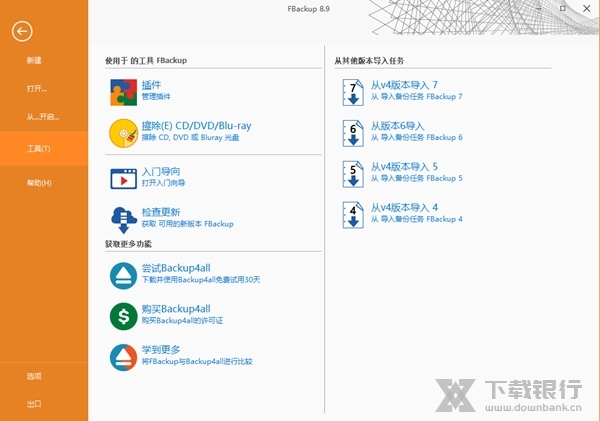Click 将FBackup与Backup4all进行比较 text
This screenshot has height=421, width=600.
(x=197, y=361)
